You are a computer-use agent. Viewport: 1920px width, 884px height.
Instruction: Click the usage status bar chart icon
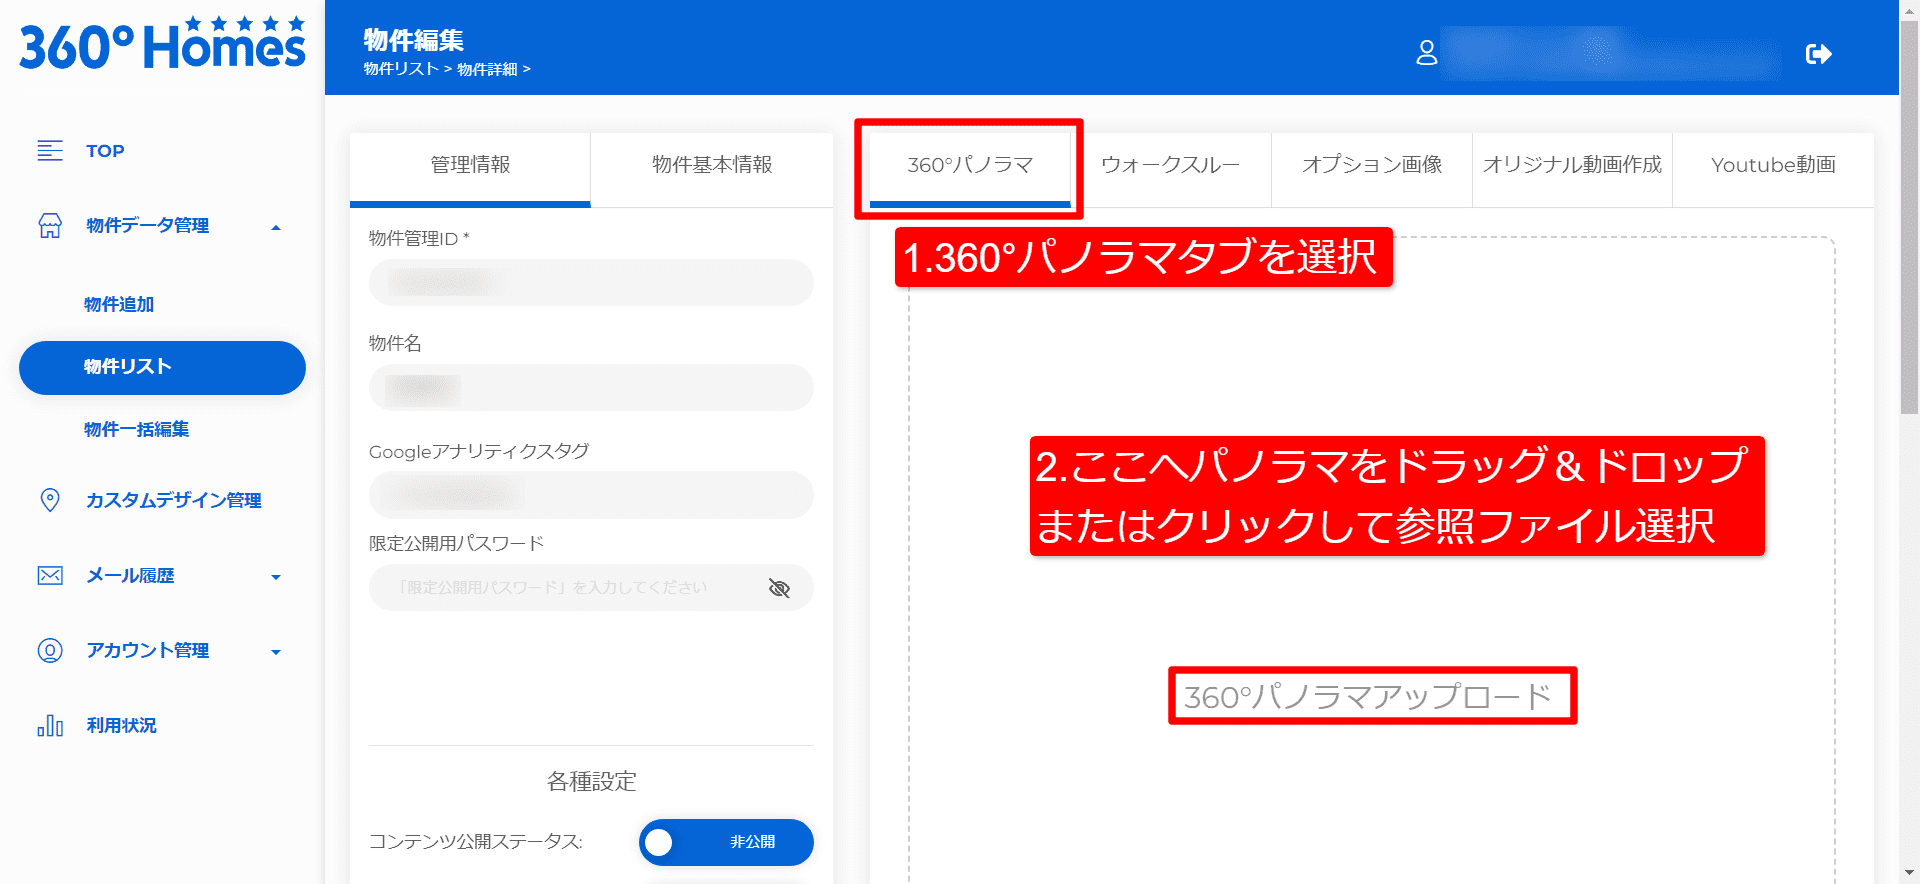[x=50, y=726]
